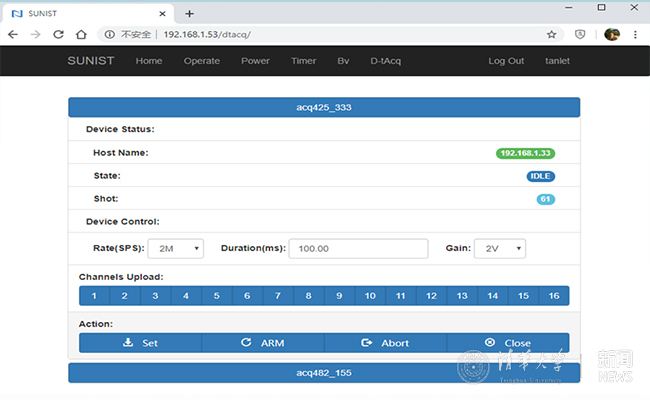This screenshot has height=400, width=650.
Task: Click the browser home icon
Action: click(x=81, y=34)
